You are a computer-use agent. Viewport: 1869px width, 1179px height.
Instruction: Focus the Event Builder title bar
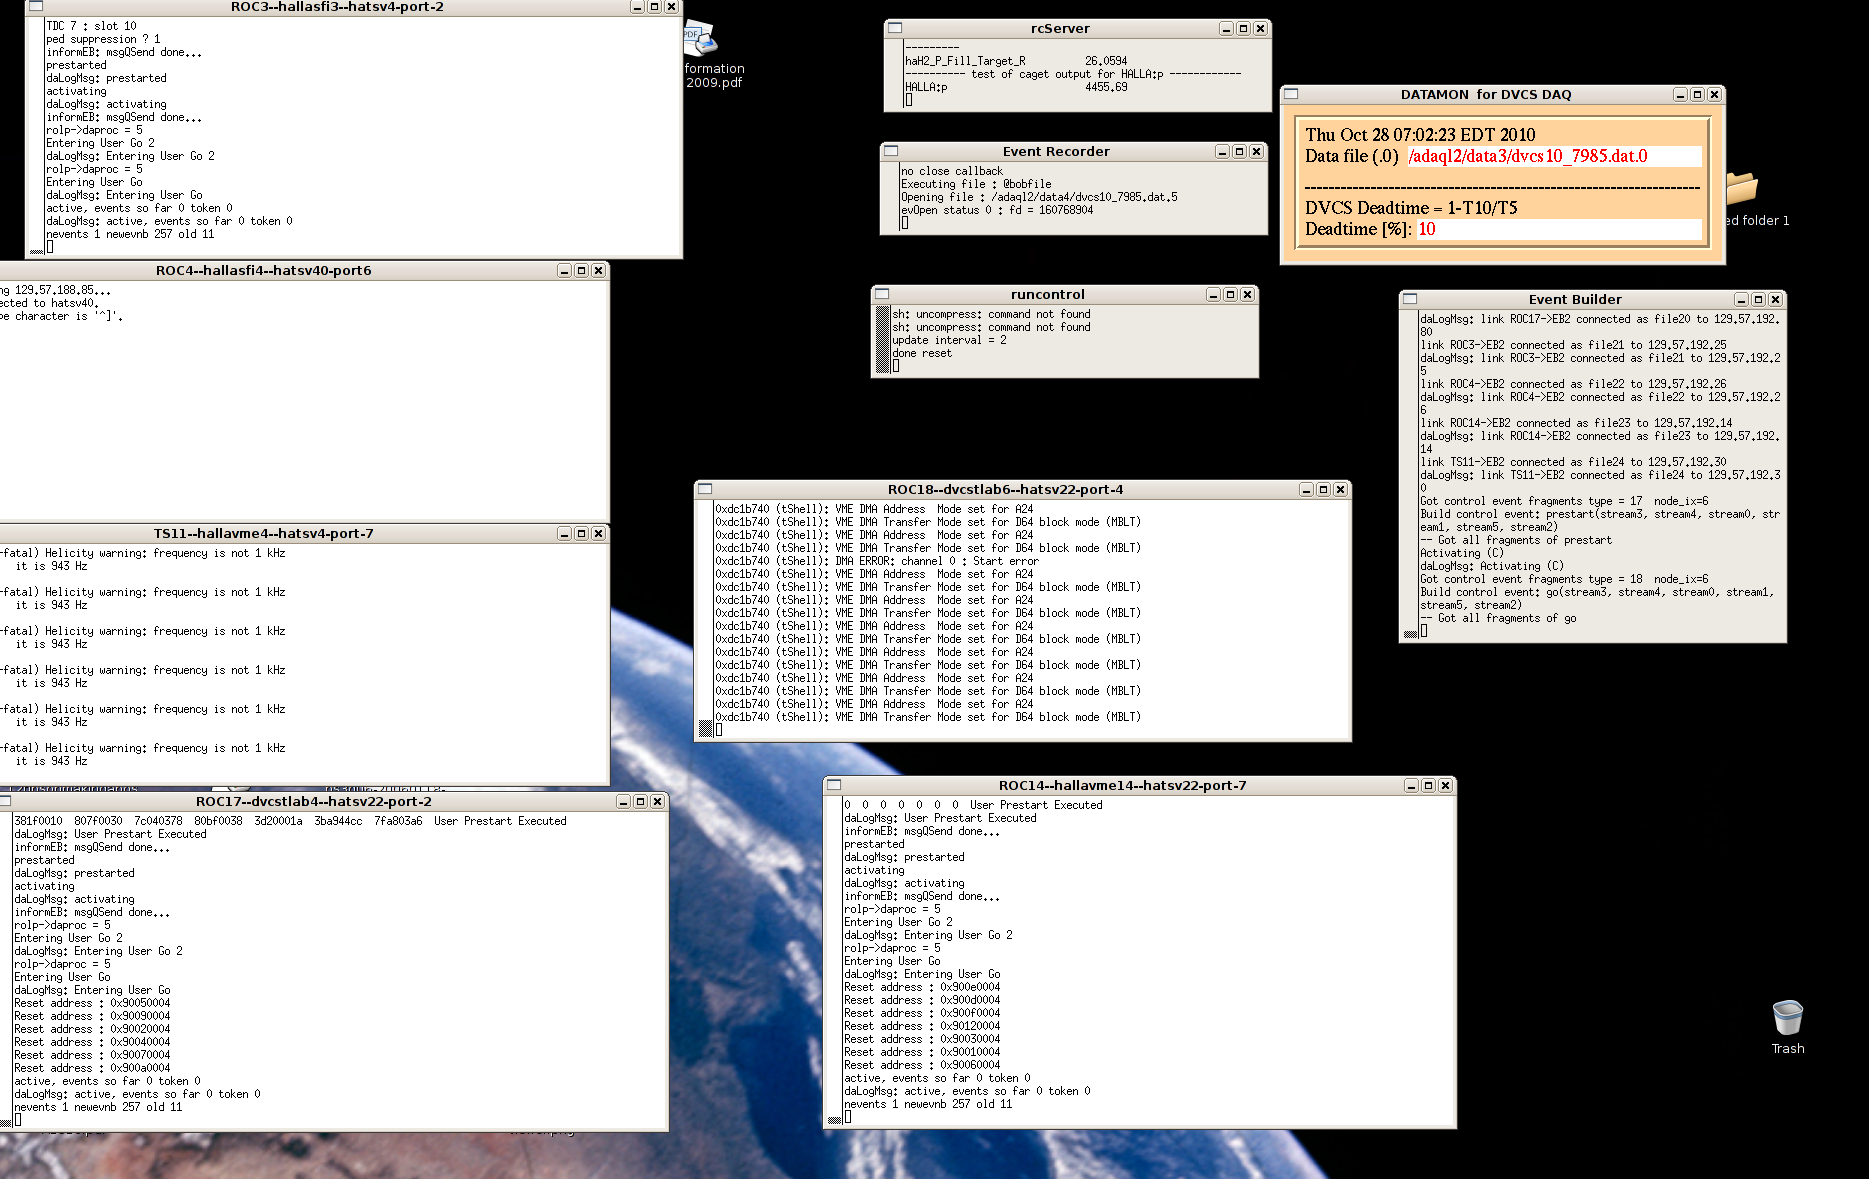[1575, 300]
